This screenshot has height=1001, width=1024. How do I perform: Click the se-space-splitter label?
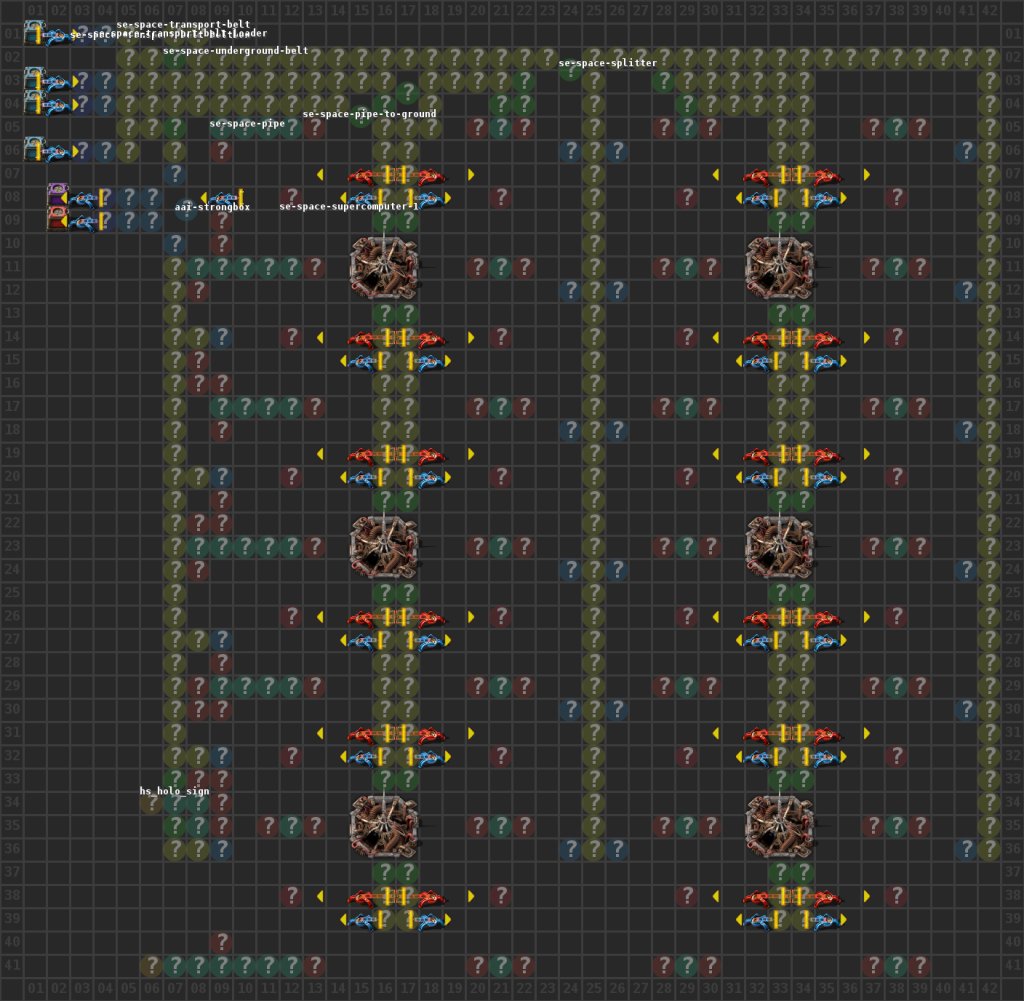(x=605, y=61)
